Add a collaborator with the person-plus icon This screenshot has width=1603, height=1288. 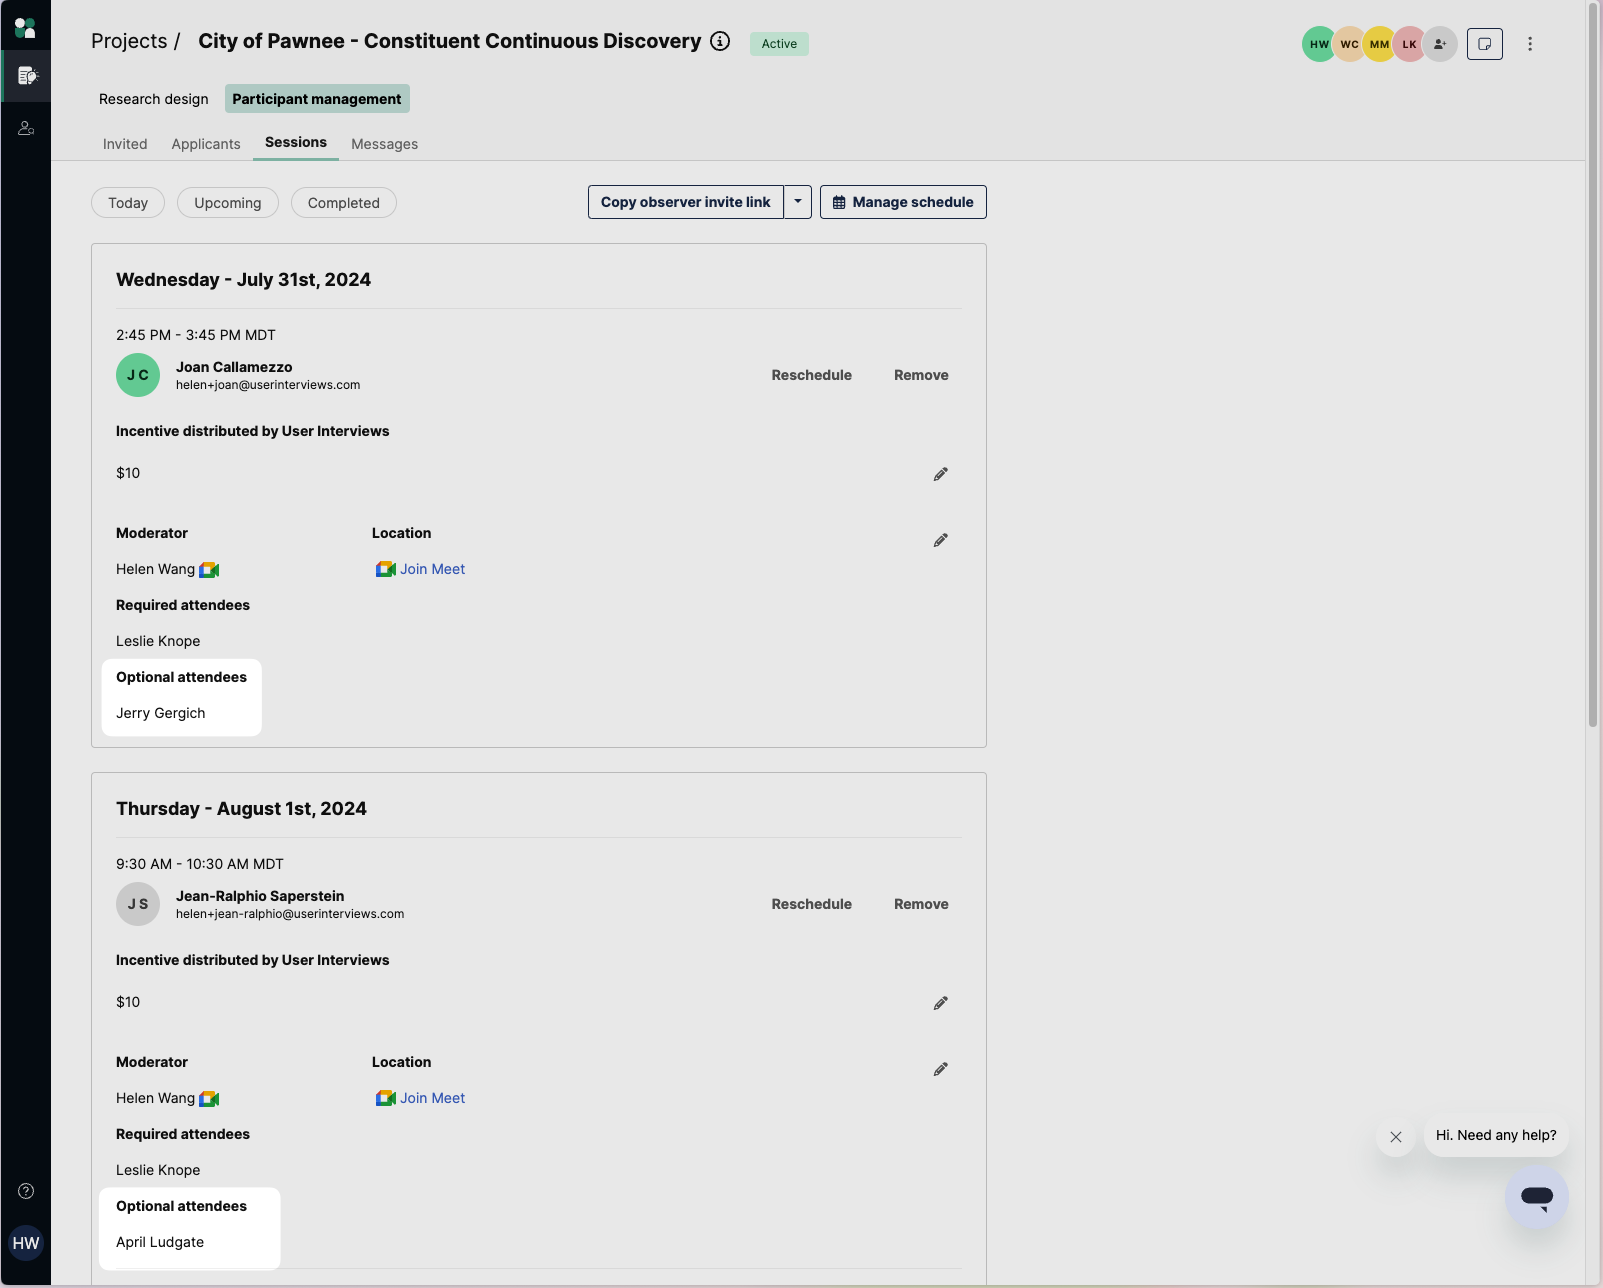click(x=1440, y=44)
